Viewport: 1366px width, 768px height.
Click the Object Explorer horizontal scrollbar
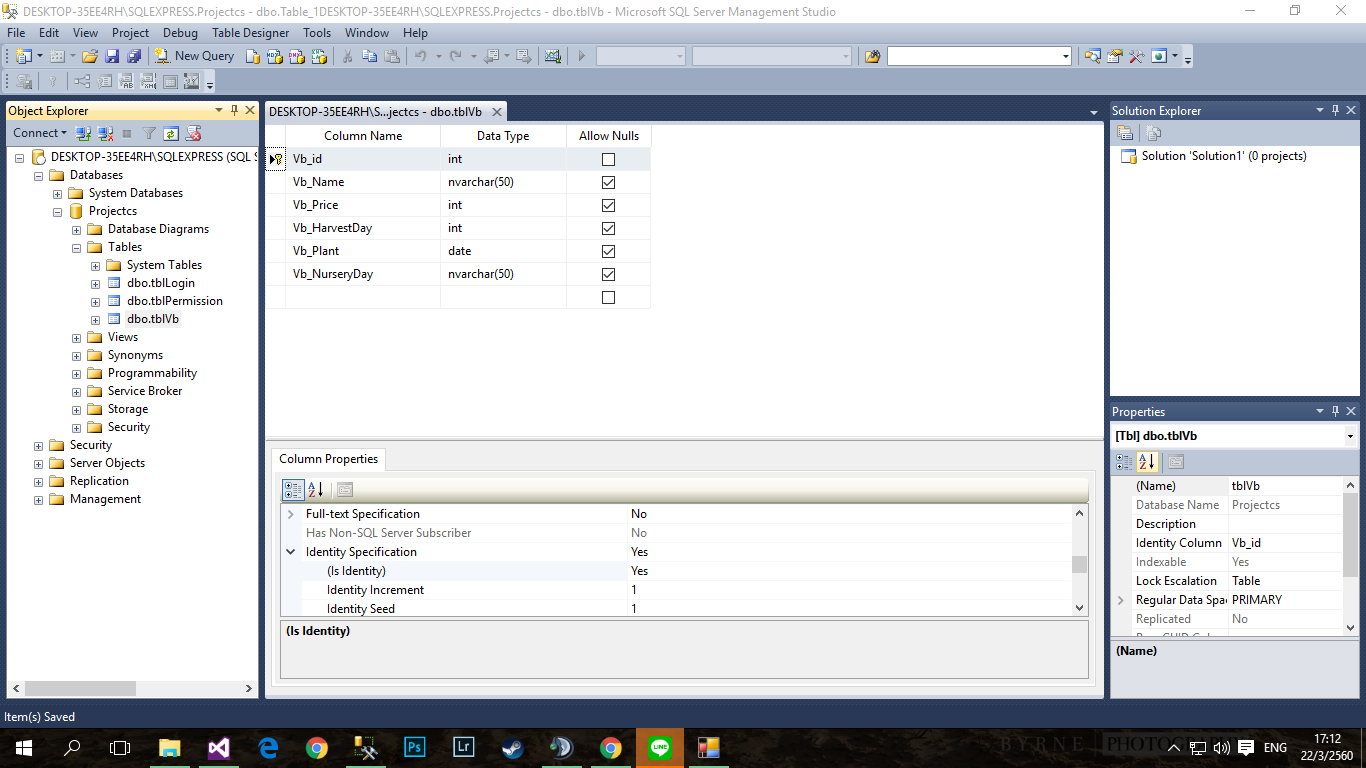click(133, 688)
